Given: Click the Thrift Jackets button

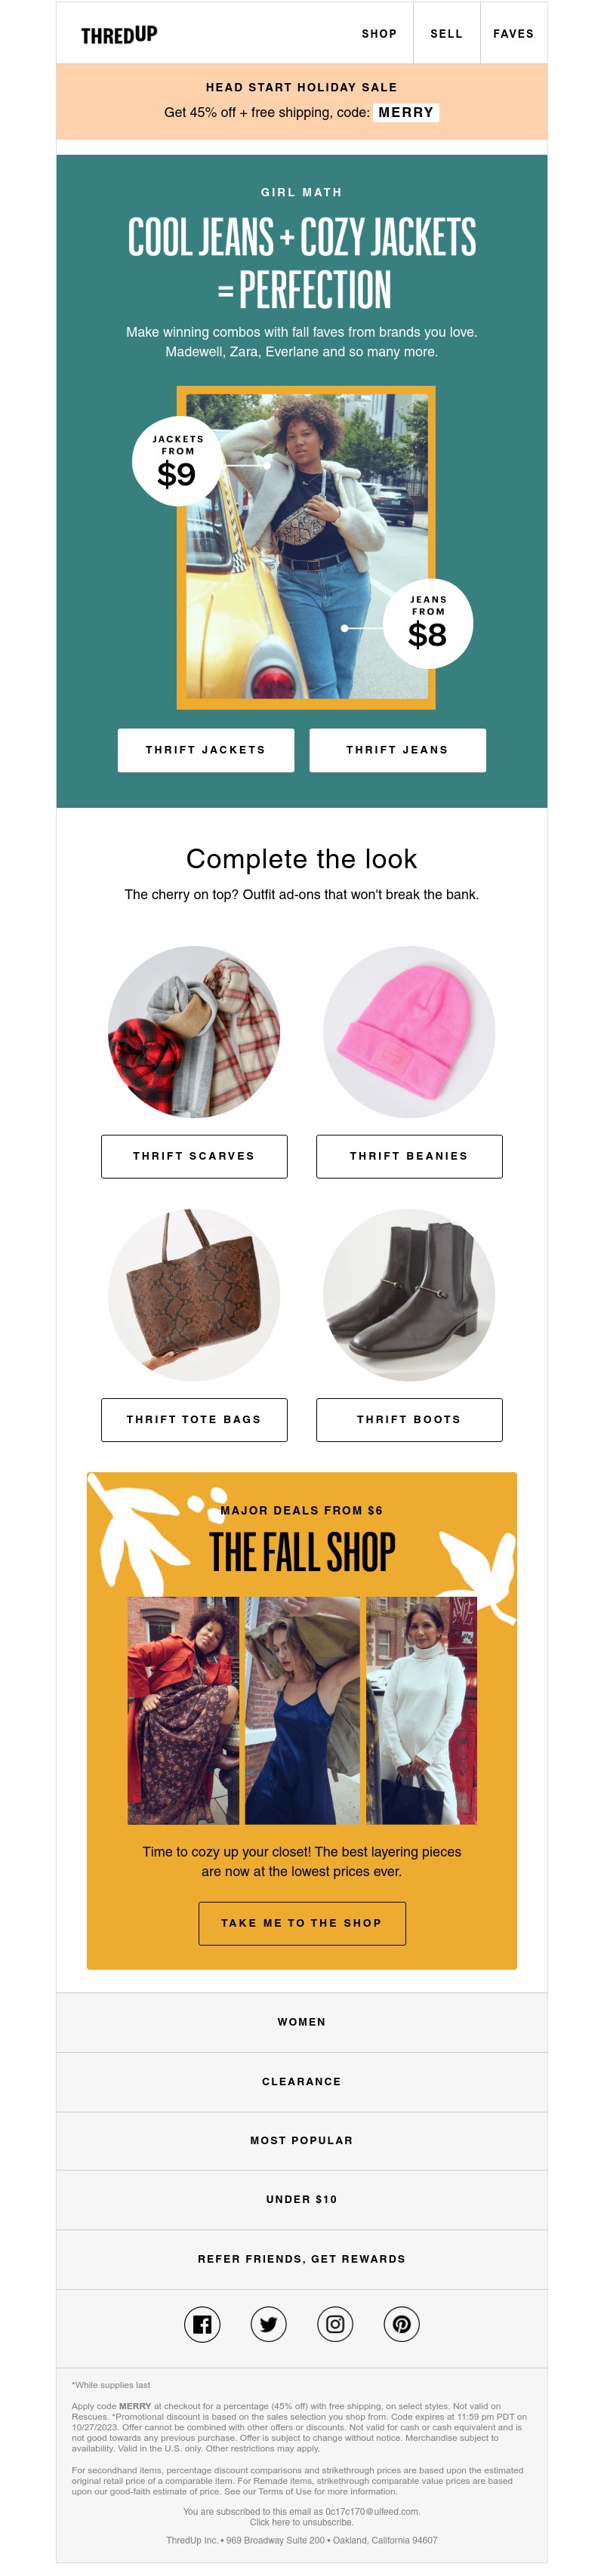Looking at the screenshot, I should pyautogui.click(x=206, y=750).
